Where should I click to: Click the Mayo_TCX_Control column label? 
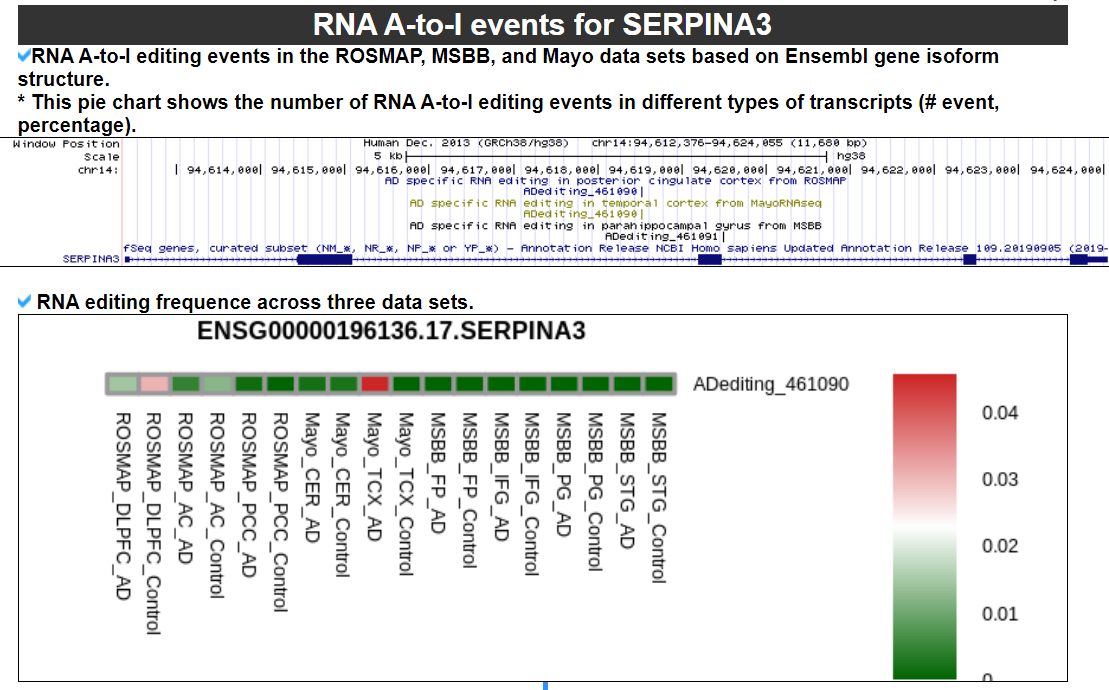[406, 494]
